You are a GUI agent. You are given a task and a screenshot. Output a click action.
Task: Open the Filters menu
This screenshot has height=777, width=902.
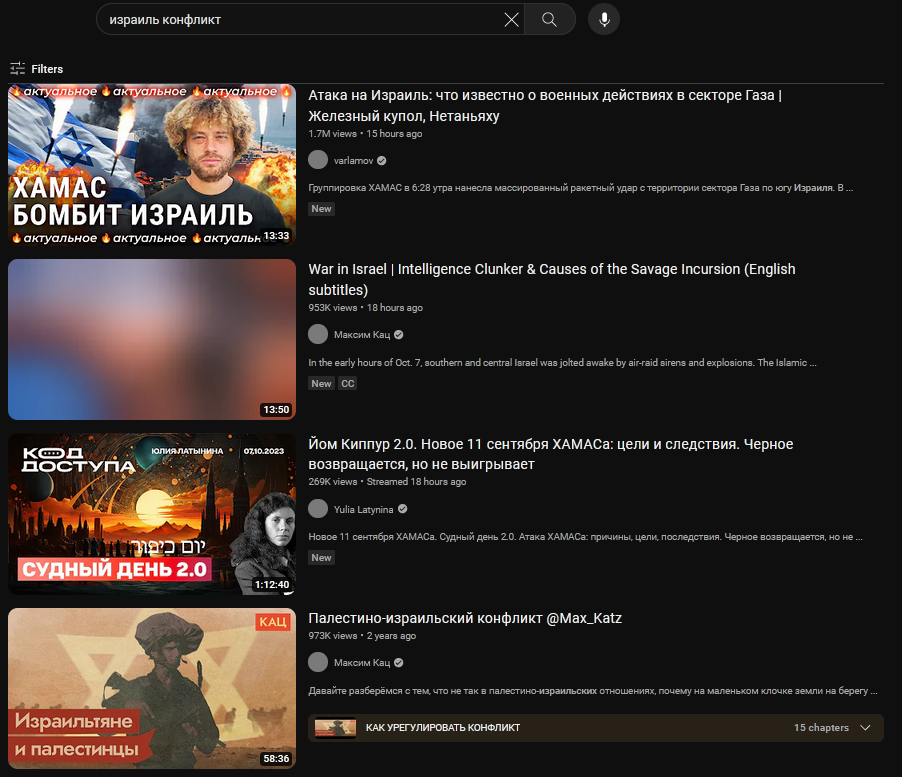pyautogui.click(x=36, y=69)
